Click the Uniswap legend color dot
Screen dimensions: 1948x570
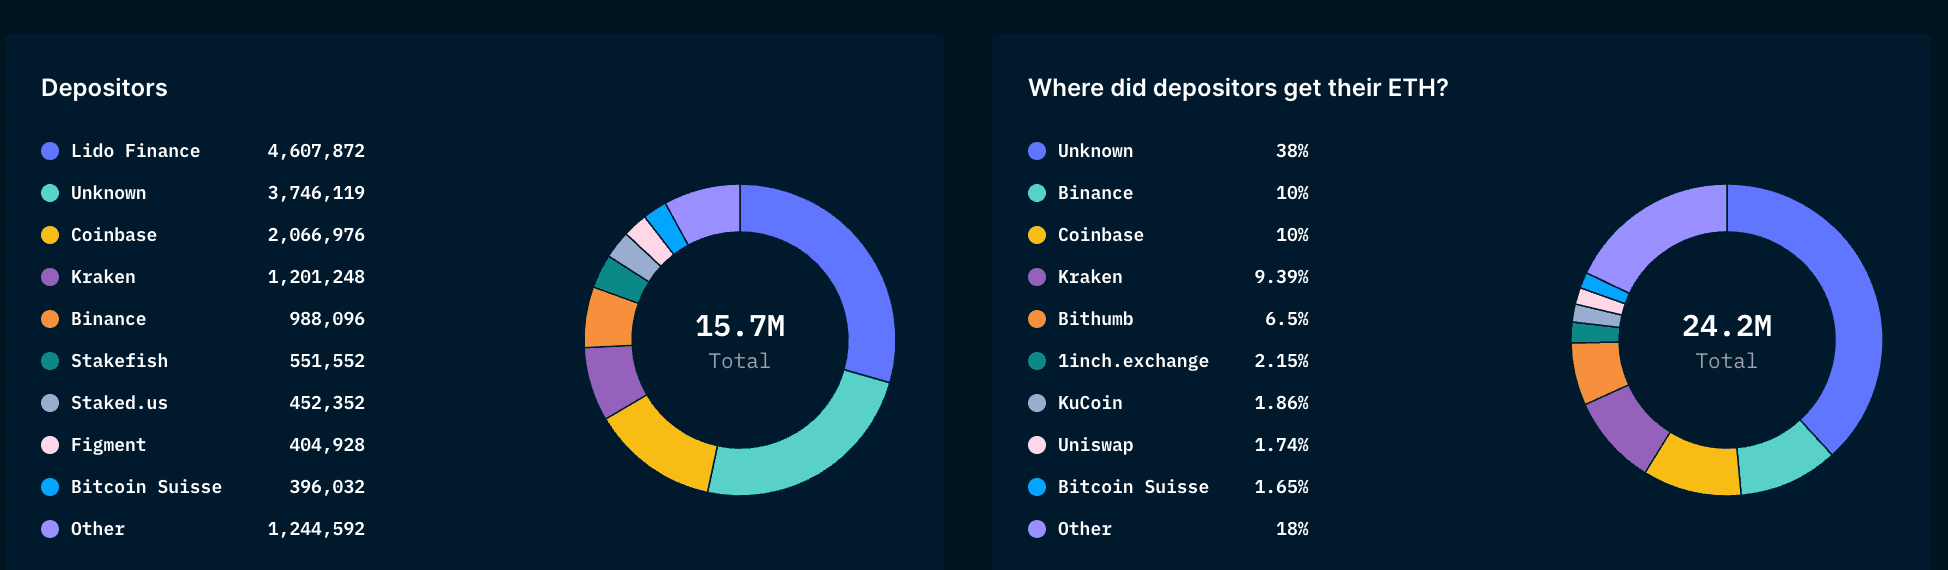click(1037, 445)
